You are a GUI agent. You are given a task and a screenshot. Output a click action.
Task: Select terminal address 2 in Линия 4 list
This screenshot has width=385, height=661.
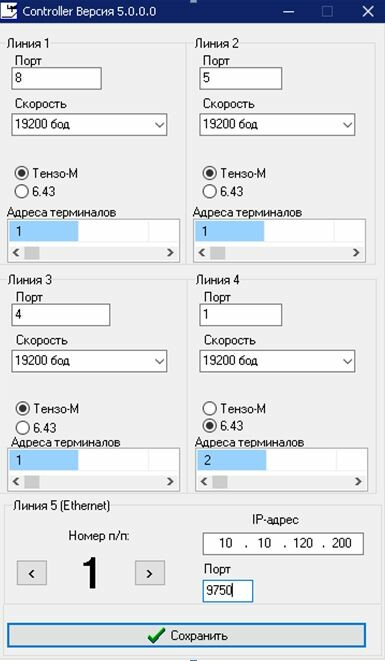tap(232, 460)
